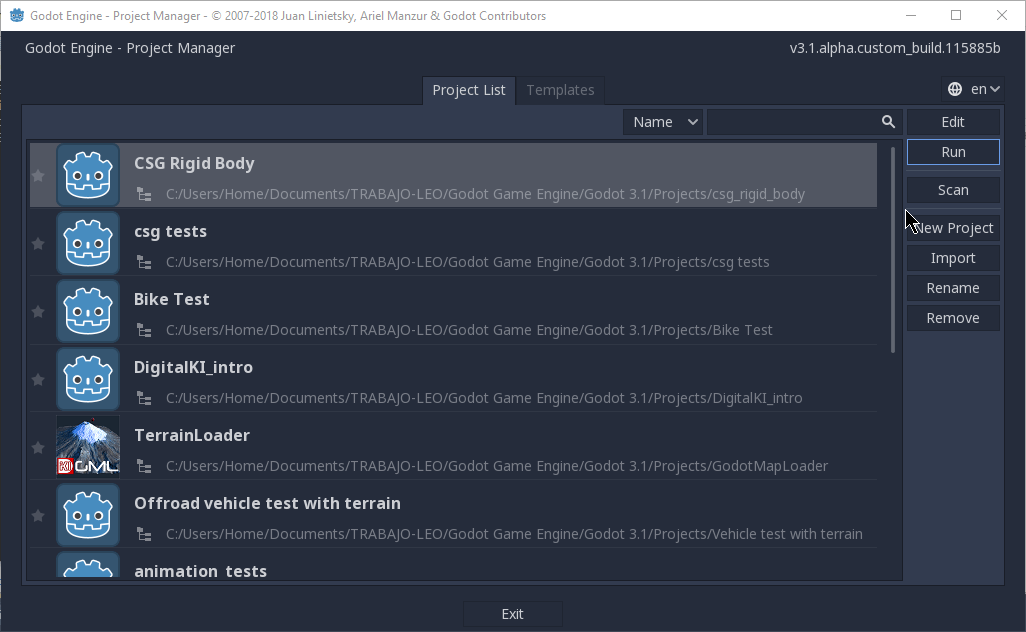Screen dimensions: 1026x632
Task: Open folder icon for CSG Rigid Body path
Action: tap(144, 194)
